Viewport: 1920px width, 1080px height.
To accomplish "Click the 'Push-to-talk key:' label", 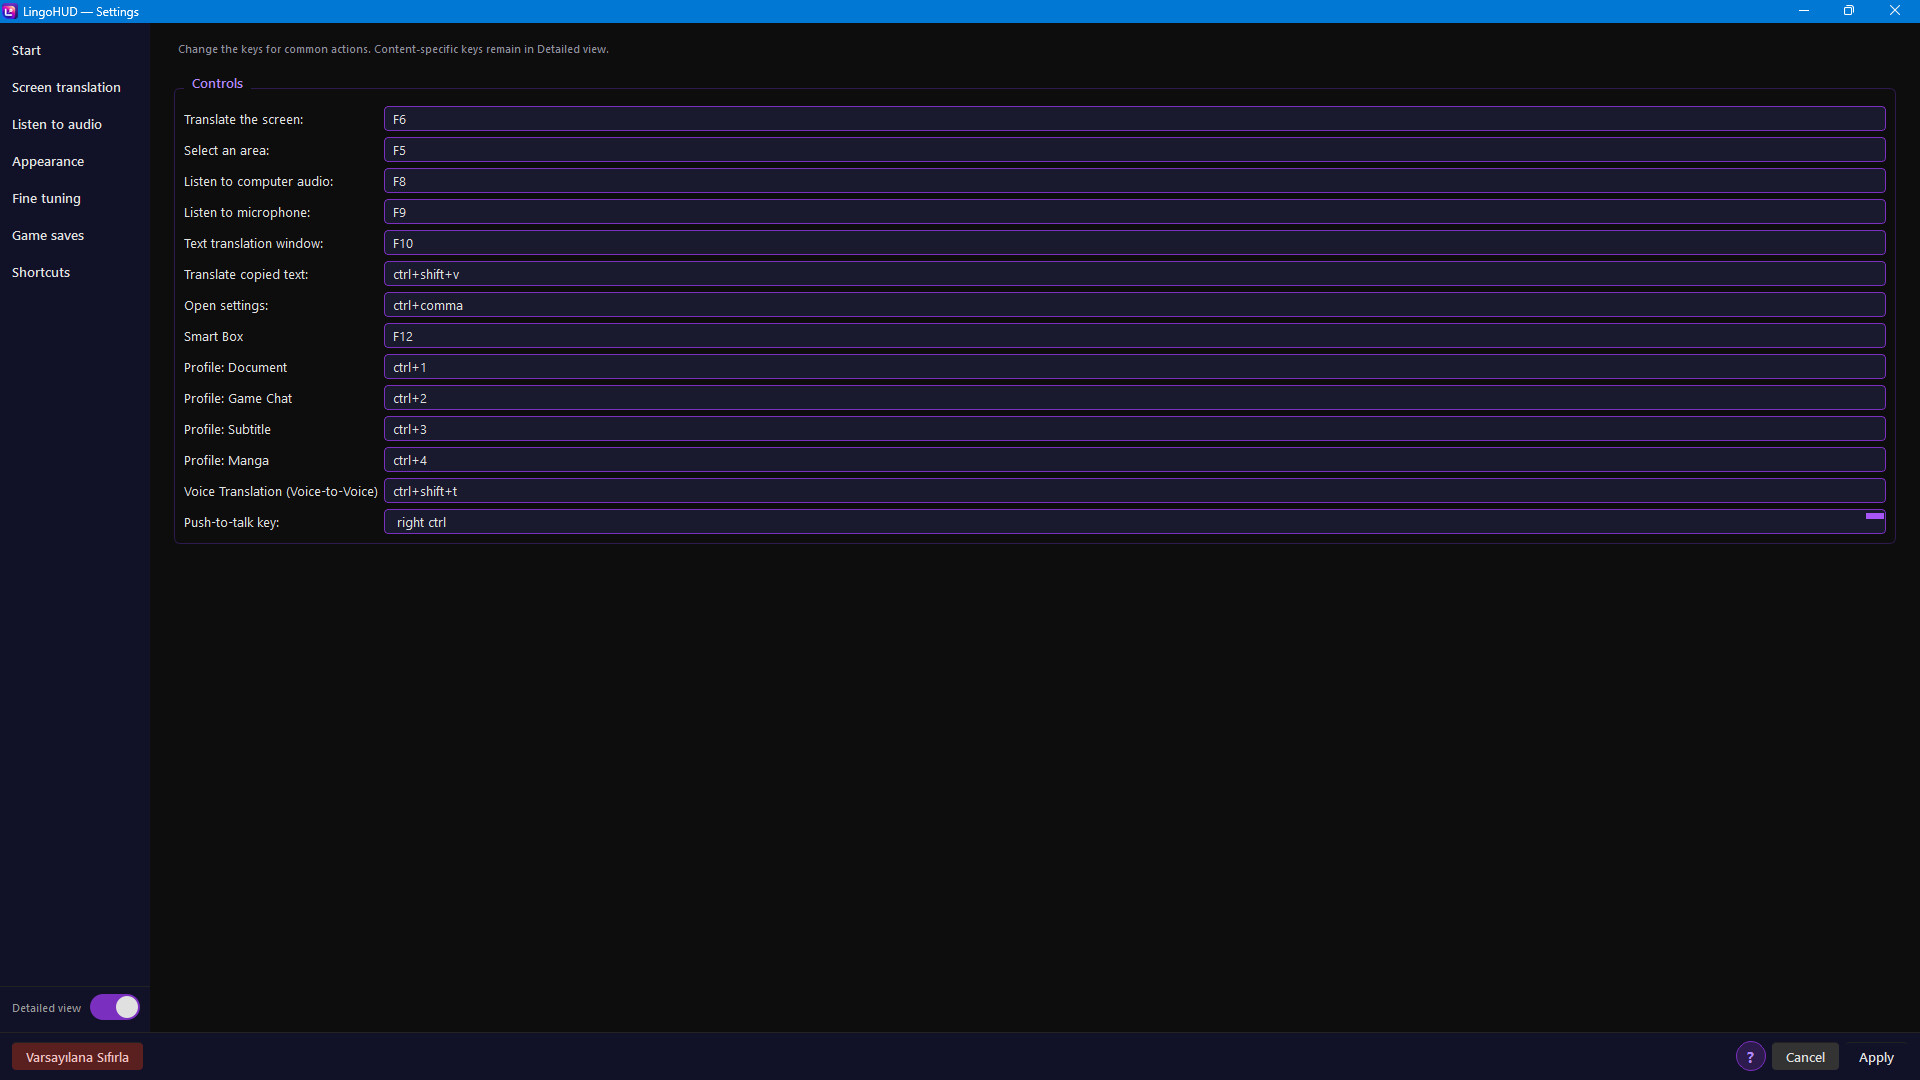I will coord(231,522).
